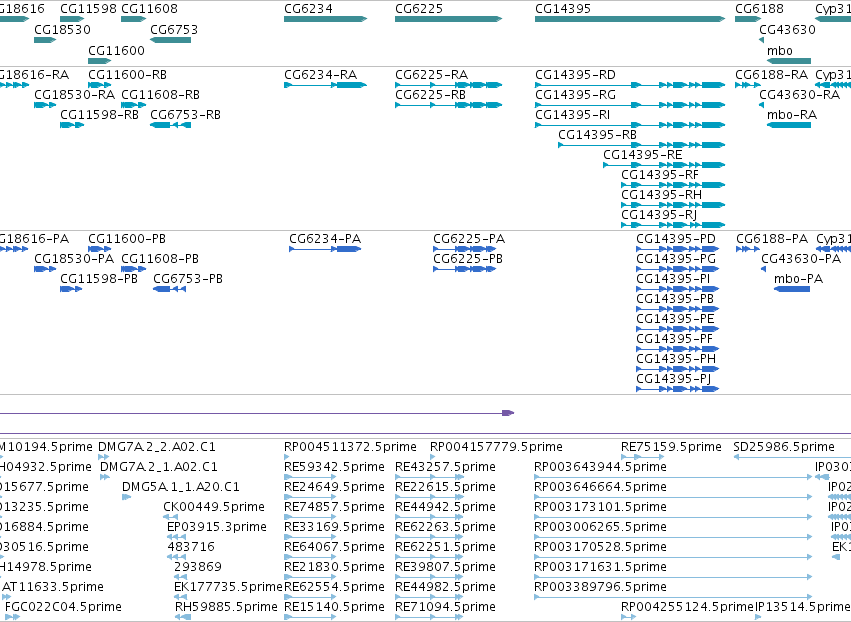Screen dimensions: 851x622
Task: Click the CG11598 gene label
Action: 88,9
